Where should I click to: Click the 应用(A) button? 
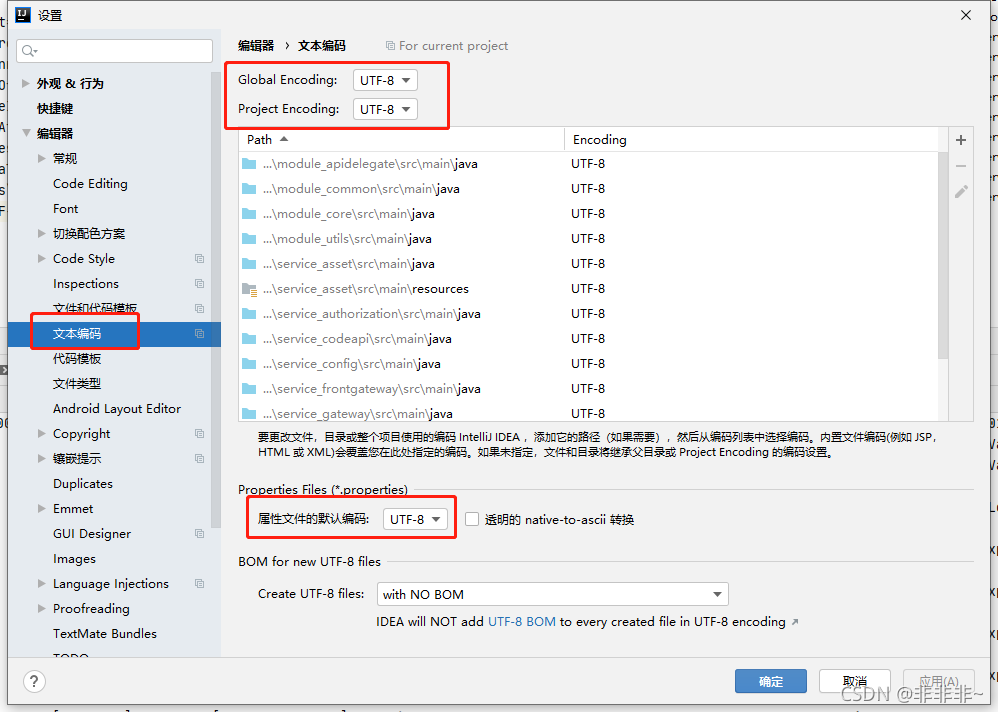[939, 681]
